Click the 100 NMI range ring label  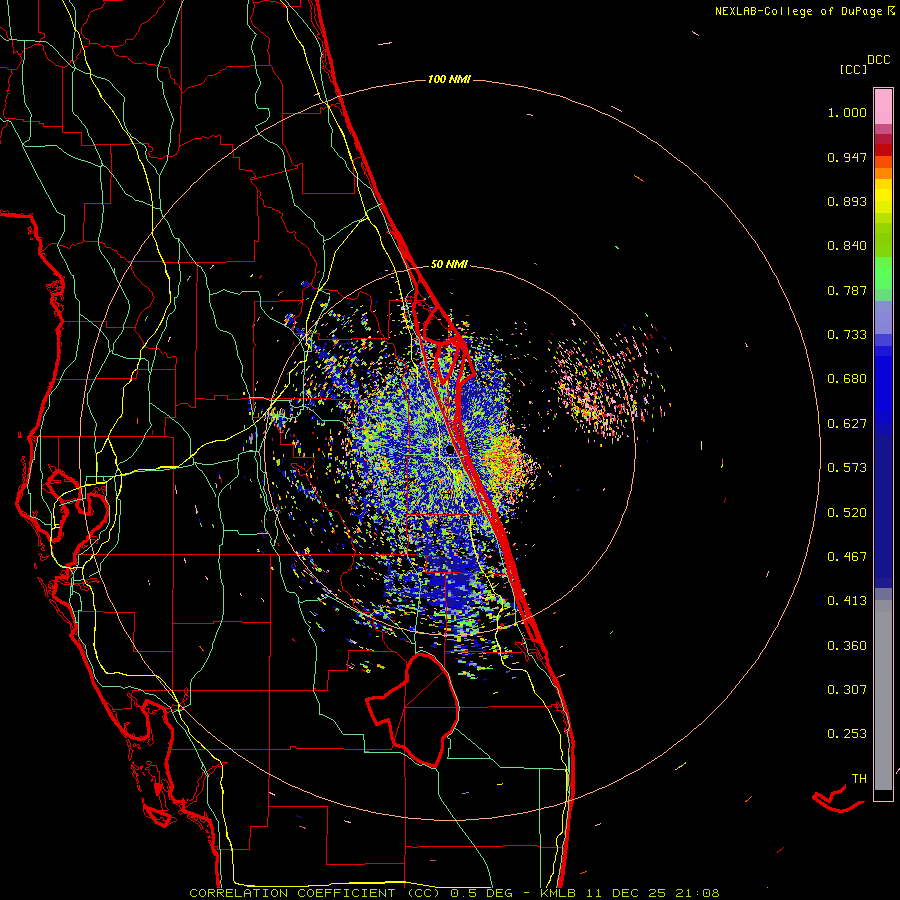pos(449,79)
